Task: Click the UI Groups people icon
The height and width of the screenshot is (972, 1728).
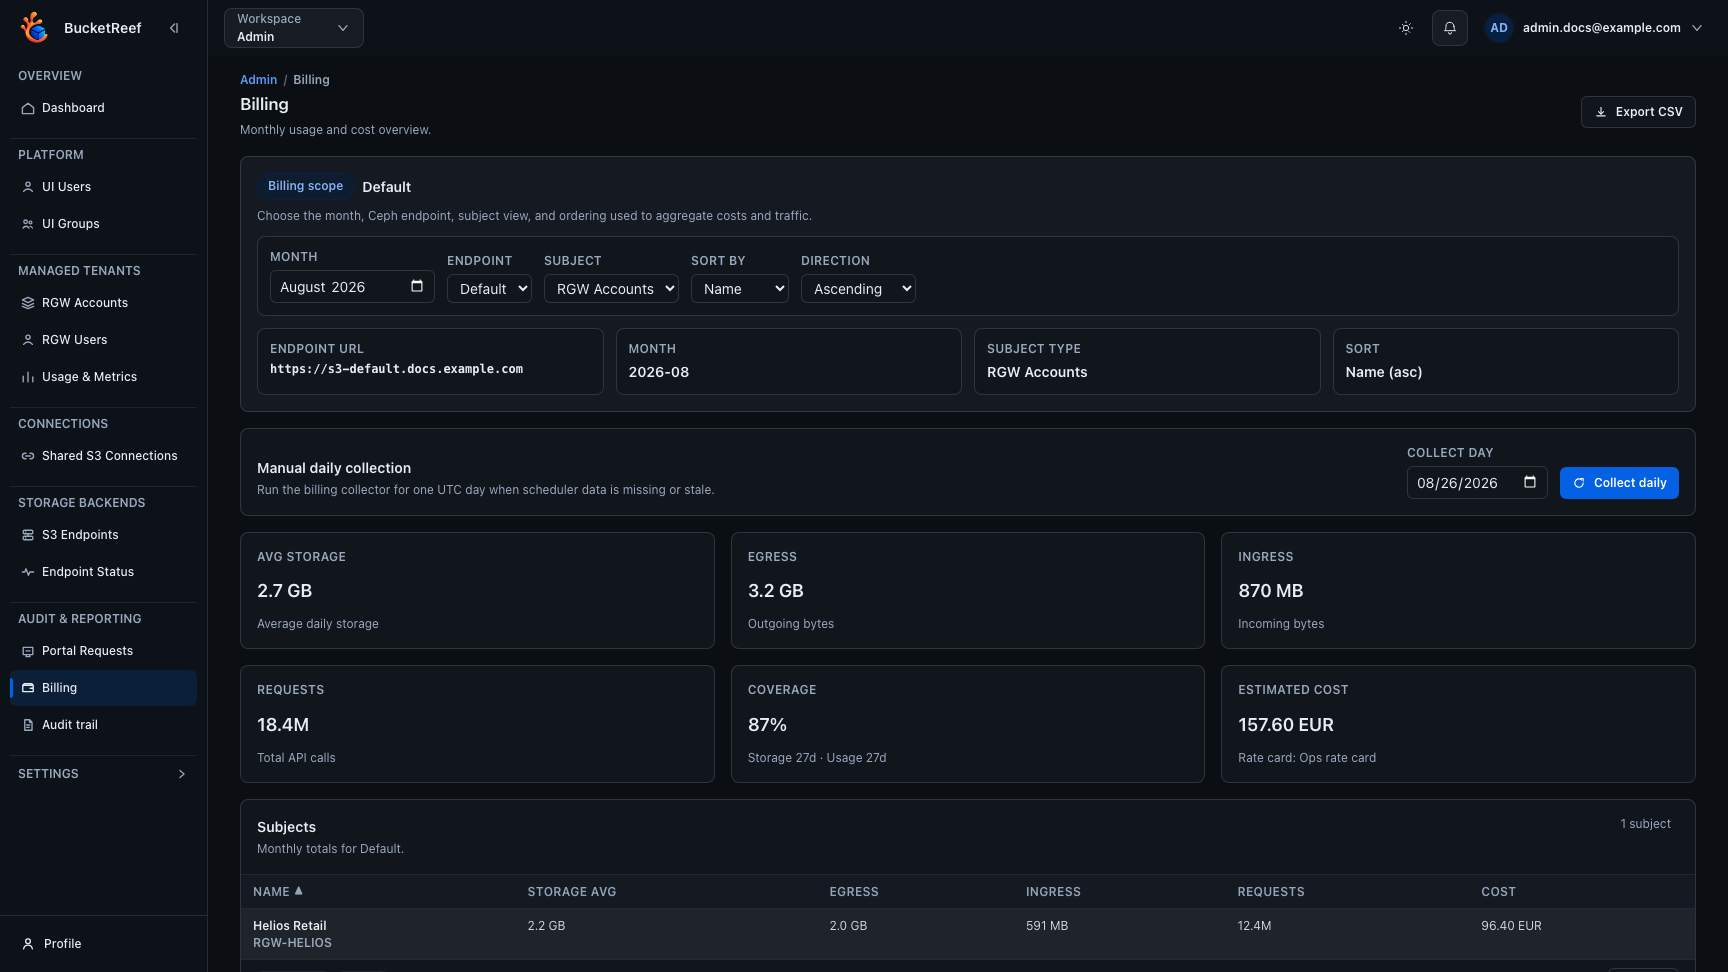Action: 28,224
